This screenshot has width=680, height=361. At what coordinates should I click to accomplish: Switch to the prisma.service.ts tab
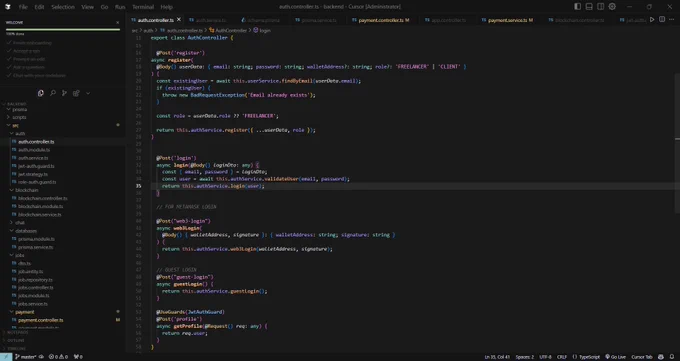pos(318,20)
